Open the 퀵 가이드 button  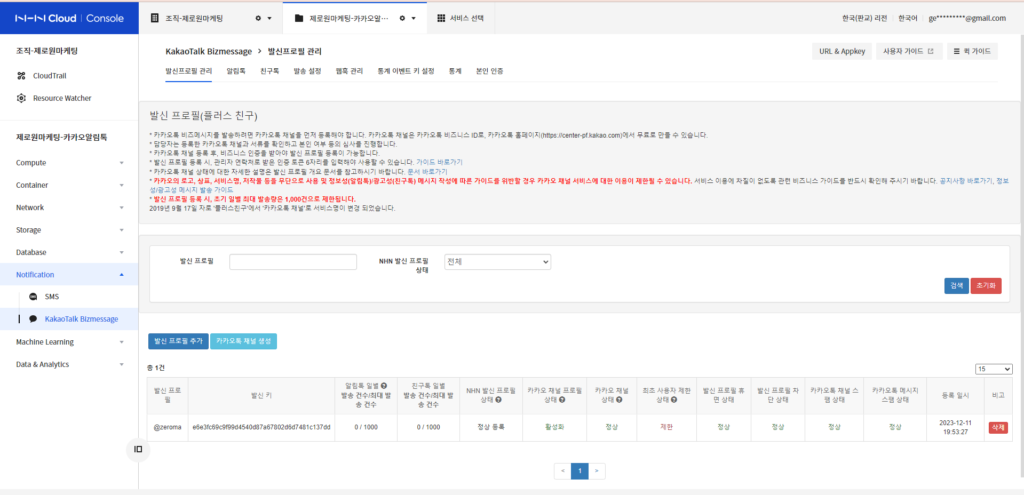pos(972,52)
